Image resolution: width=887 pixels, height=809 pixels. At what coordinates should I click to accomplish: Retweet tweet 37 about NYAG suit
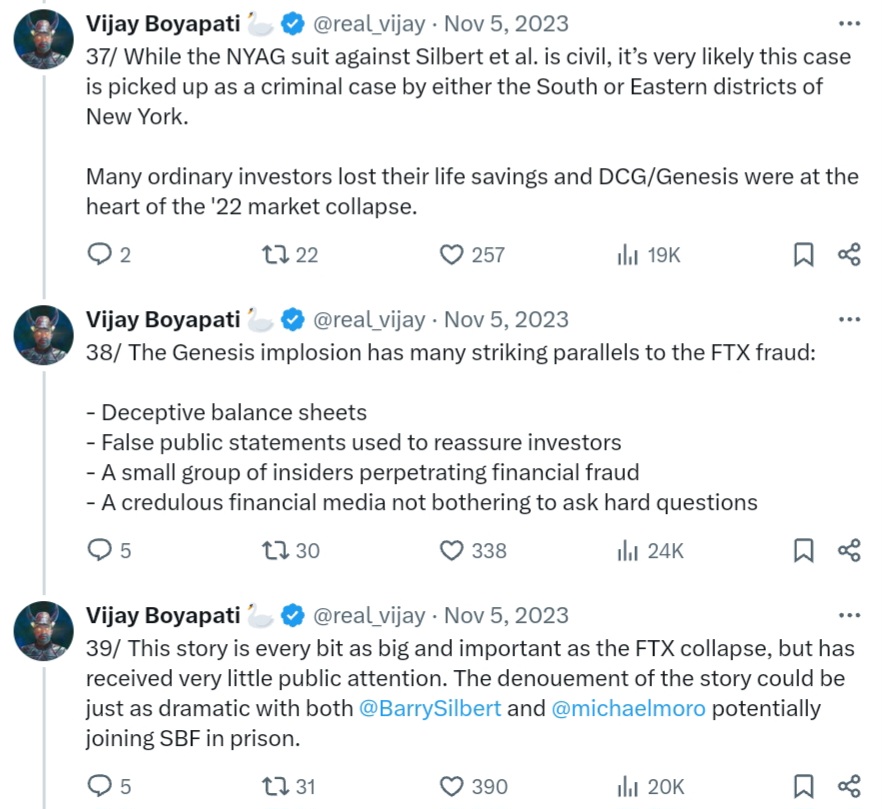273,255
